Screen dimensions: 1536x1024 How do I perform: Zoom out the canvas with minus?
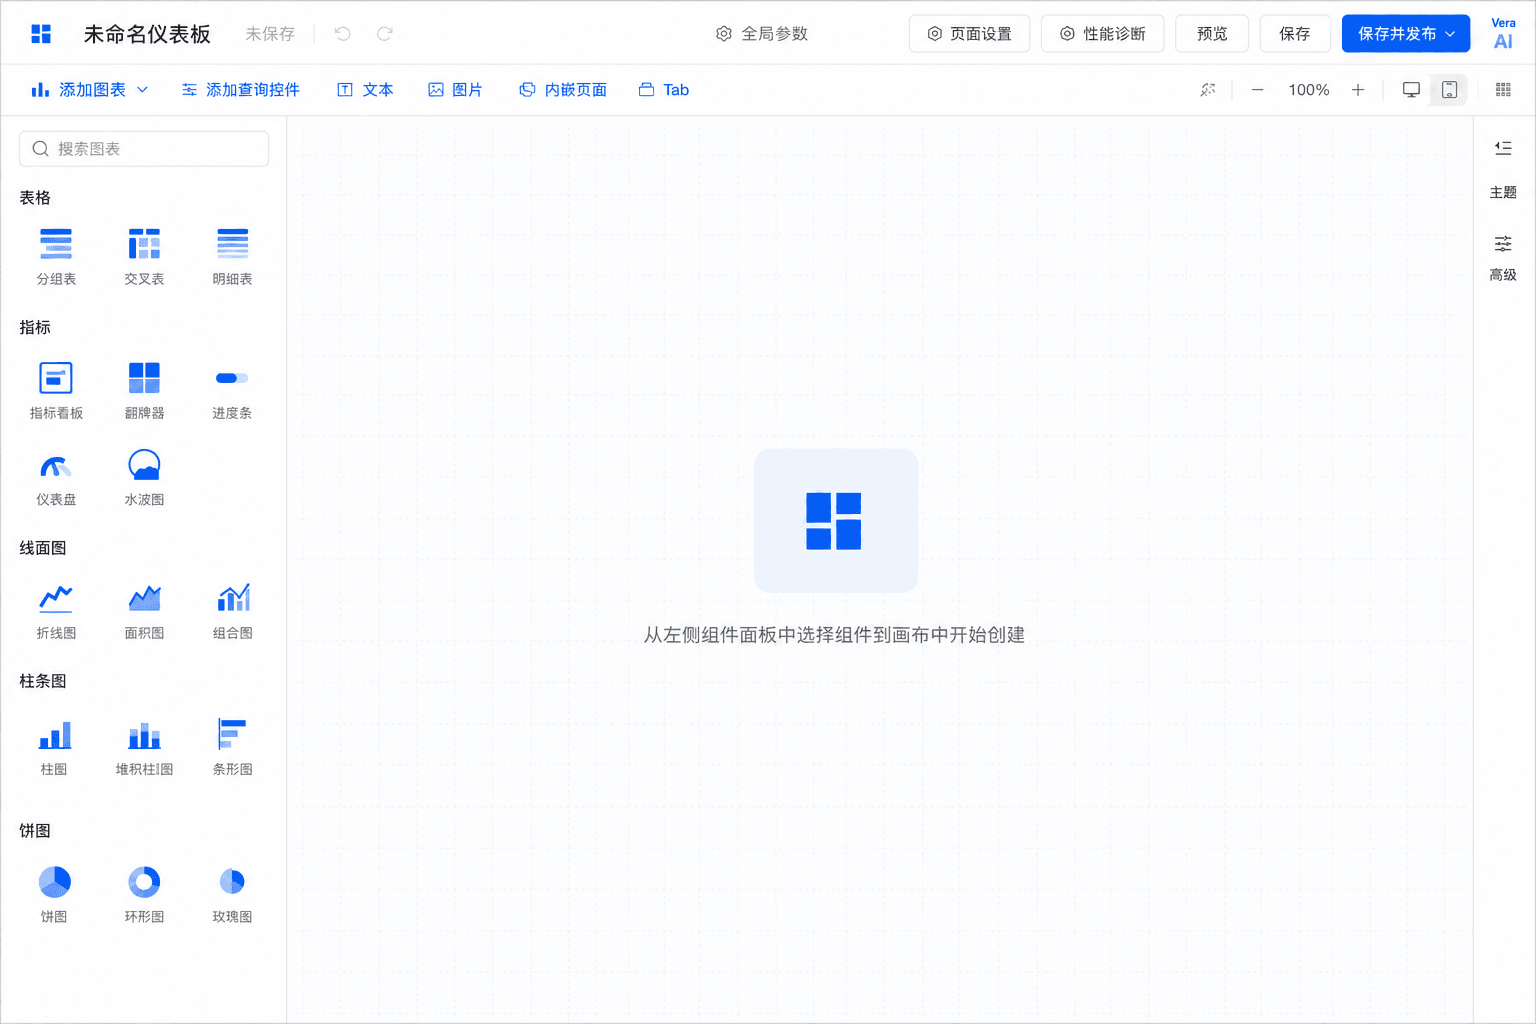point(1258,90)
